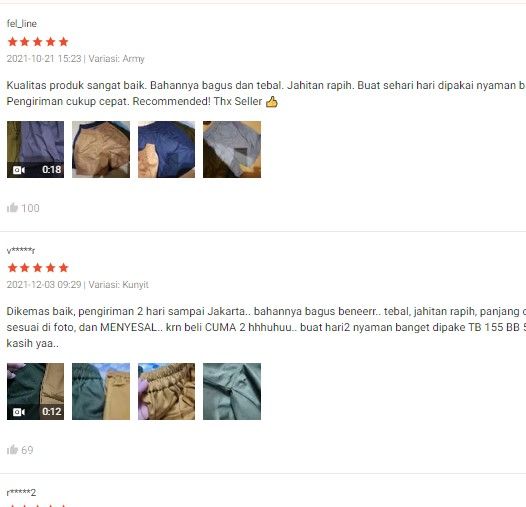
Task: Open the mustard elastic waistband photo
Action: pos(166,391)
